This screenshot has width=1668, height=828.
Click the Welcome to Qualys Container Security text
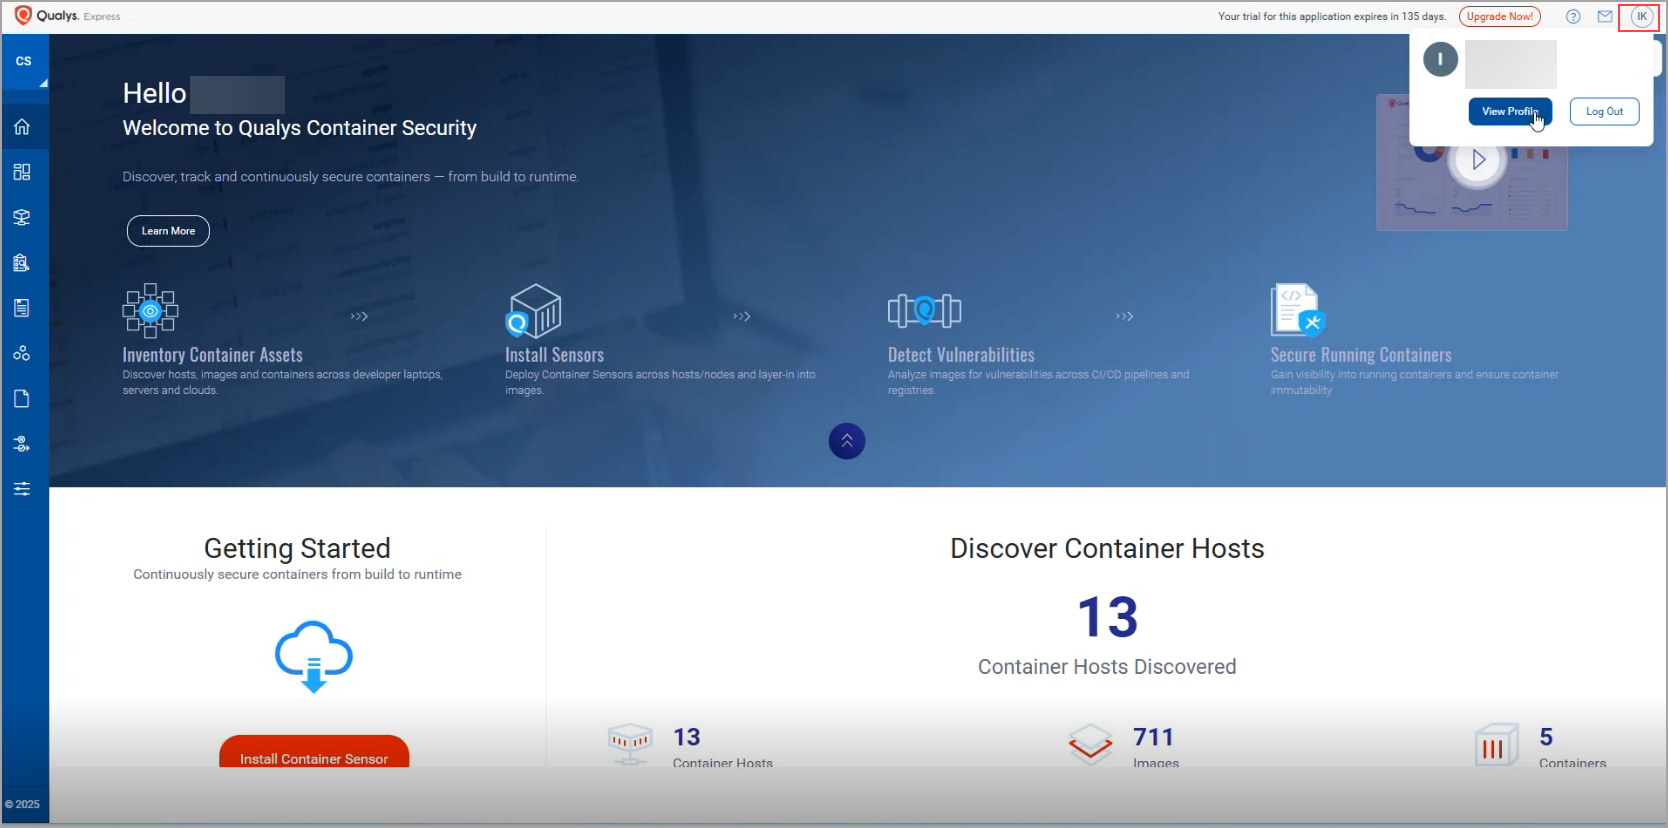[x=299, y=128]
